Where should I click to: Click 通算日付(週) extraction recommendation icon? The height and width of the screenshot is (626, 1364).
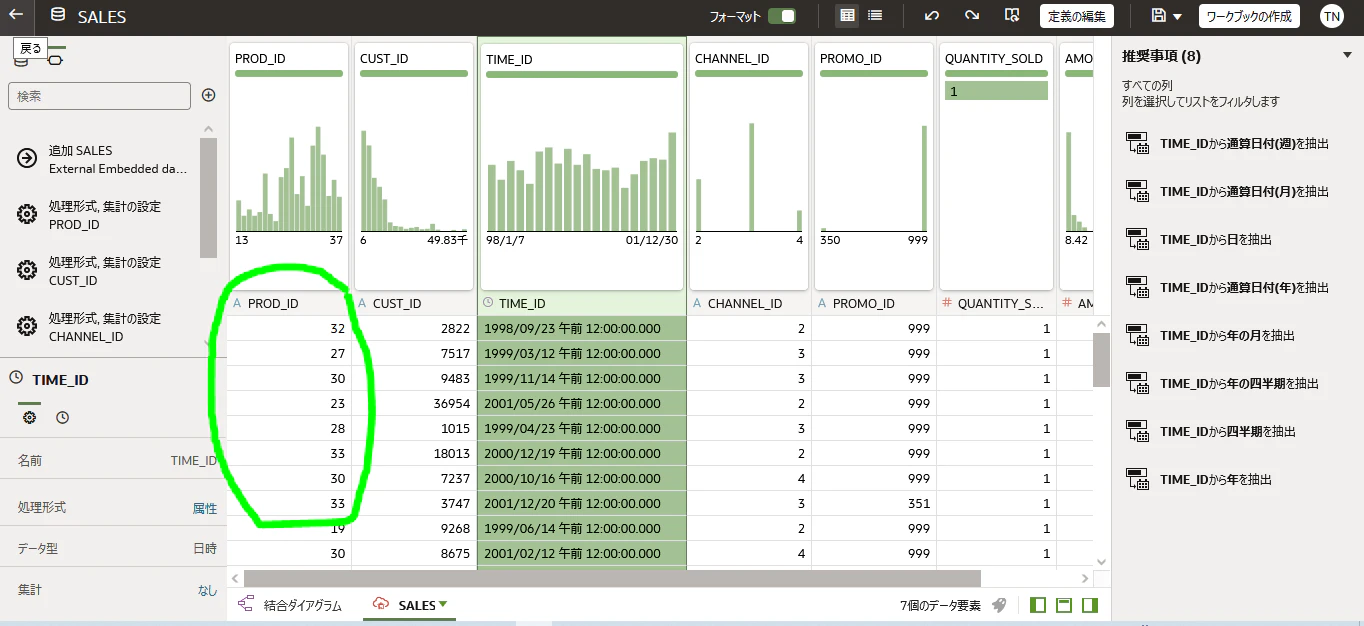pyautogui.click(x=1138, y=143)
